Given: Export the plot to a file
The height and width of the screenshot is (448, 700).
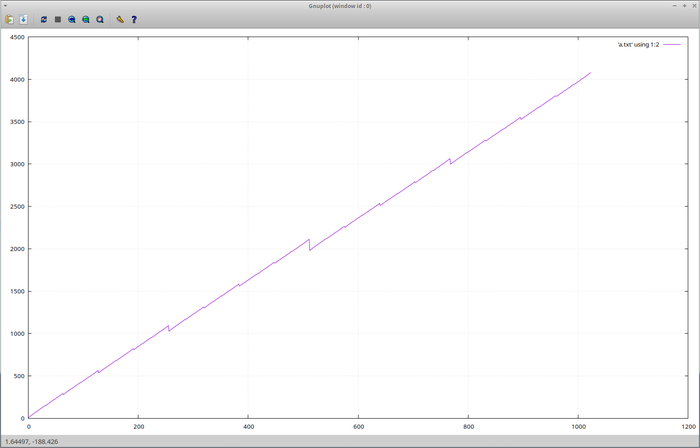Looking at the screenshot, I should pos(23,19).
